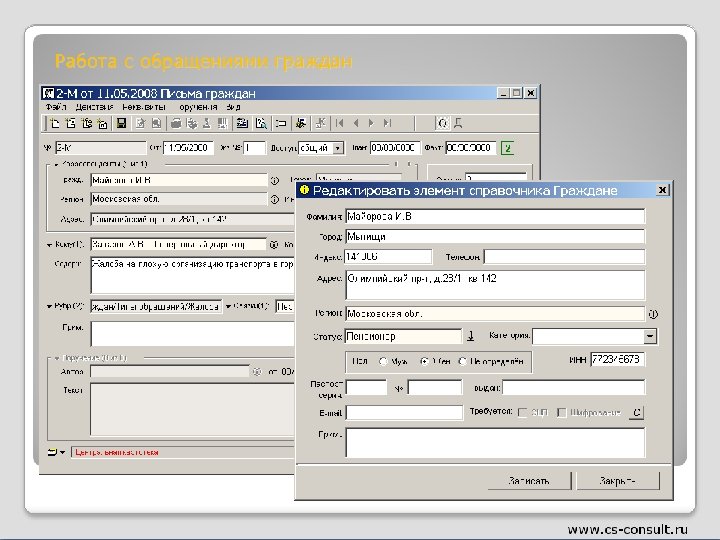
Task: Click the floppy-disk save icon in toolbar
Action: [121, 123]
